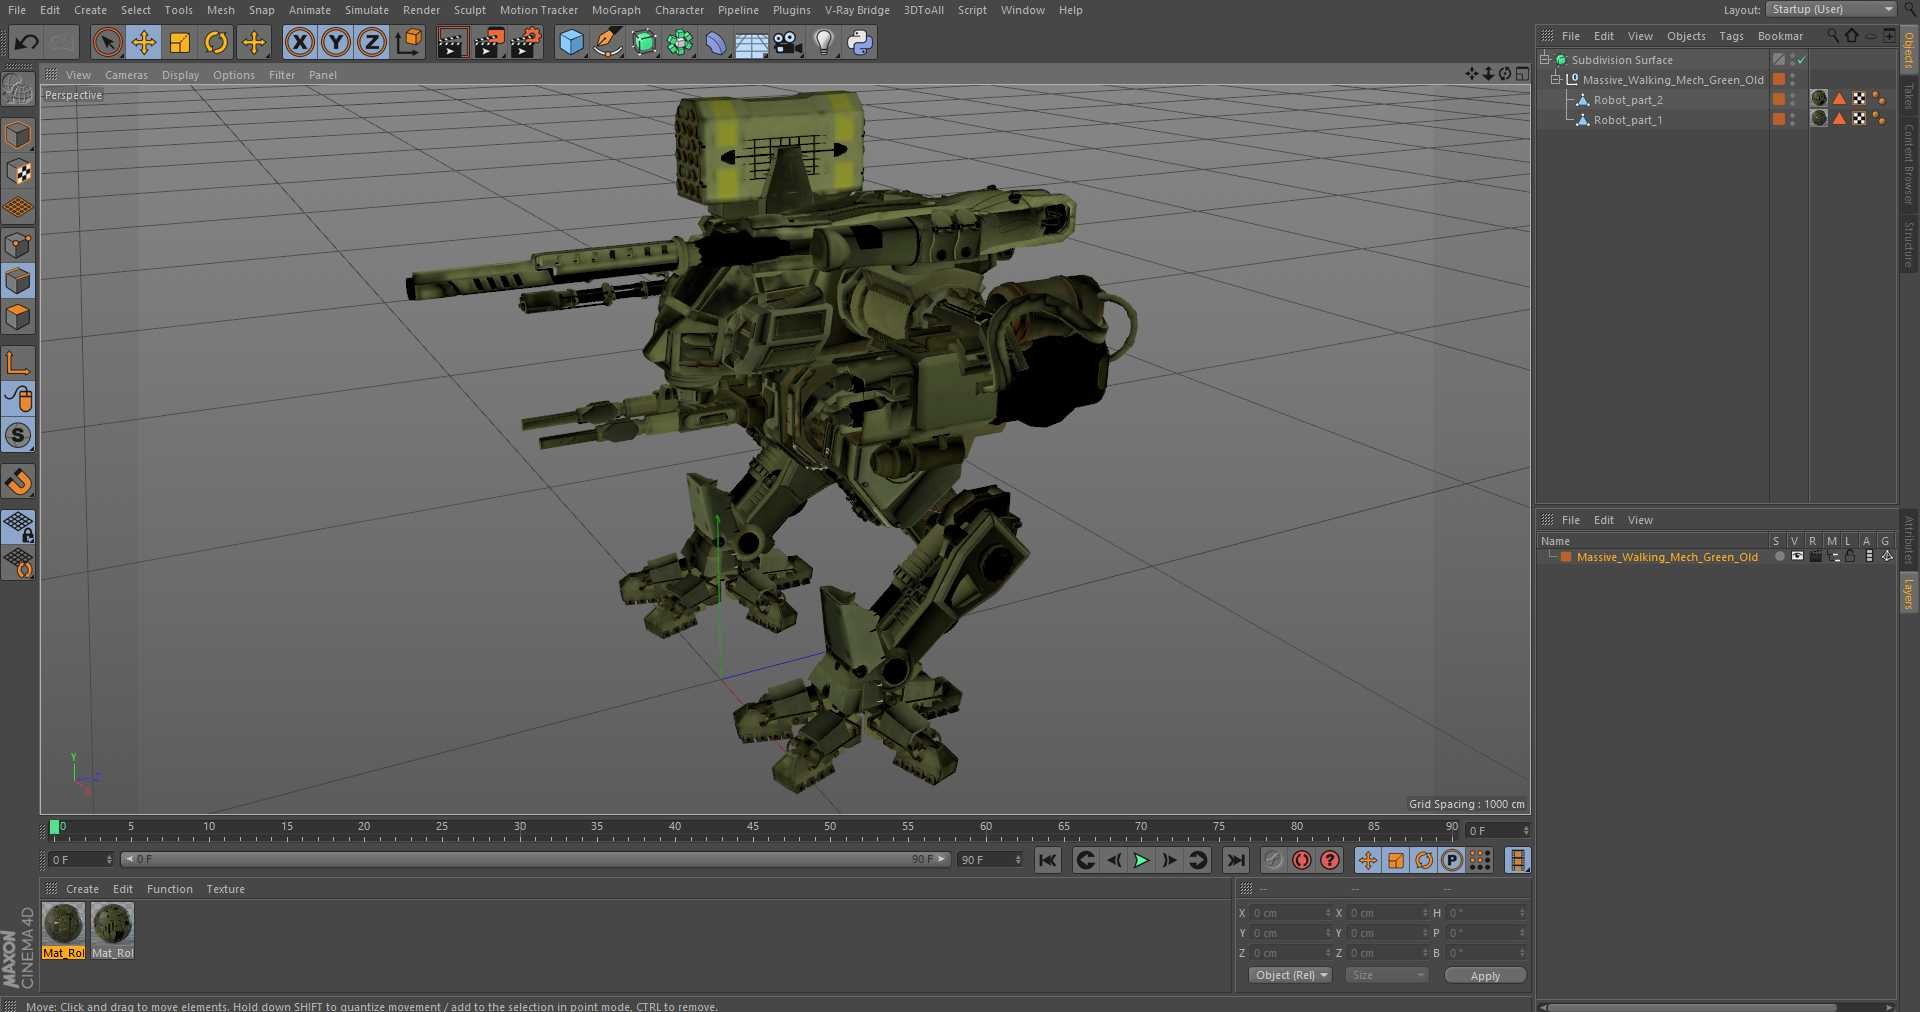Toggle layer lock for Massive_Walking_Mech_Green_Old
The height and width of the screenshot is (1012, 1920).
(x=1851, y=557)
